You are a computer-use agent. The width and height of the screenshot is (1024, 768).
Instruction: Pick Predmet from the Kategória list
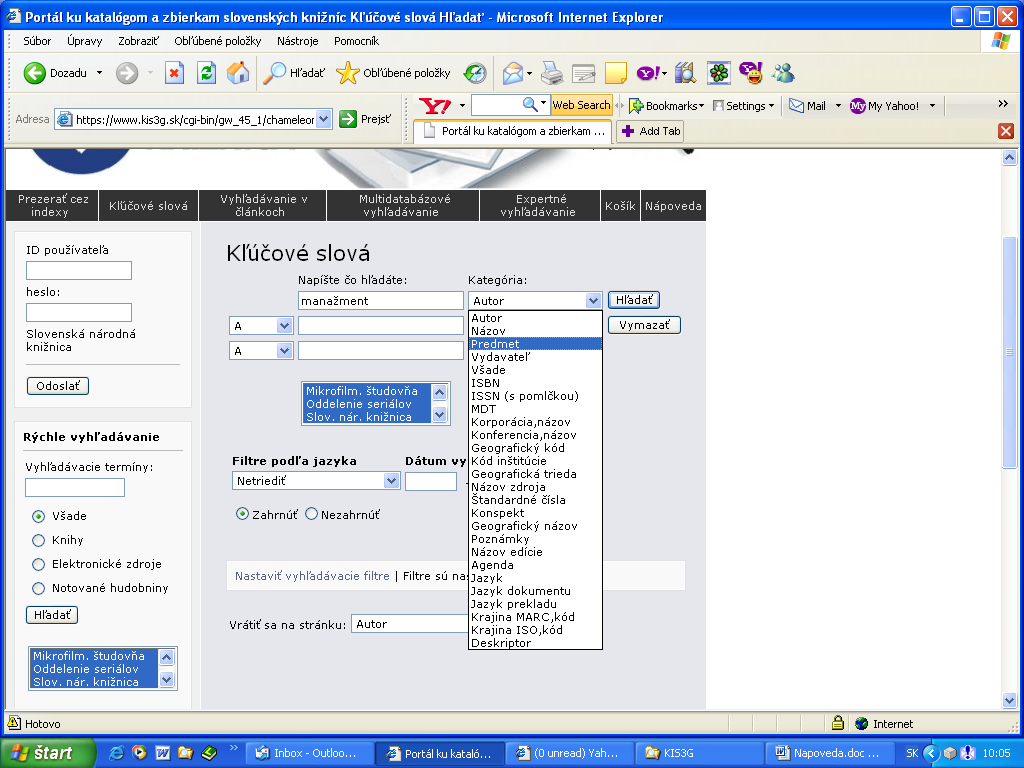pyautogui.click(x=535, y=344)
